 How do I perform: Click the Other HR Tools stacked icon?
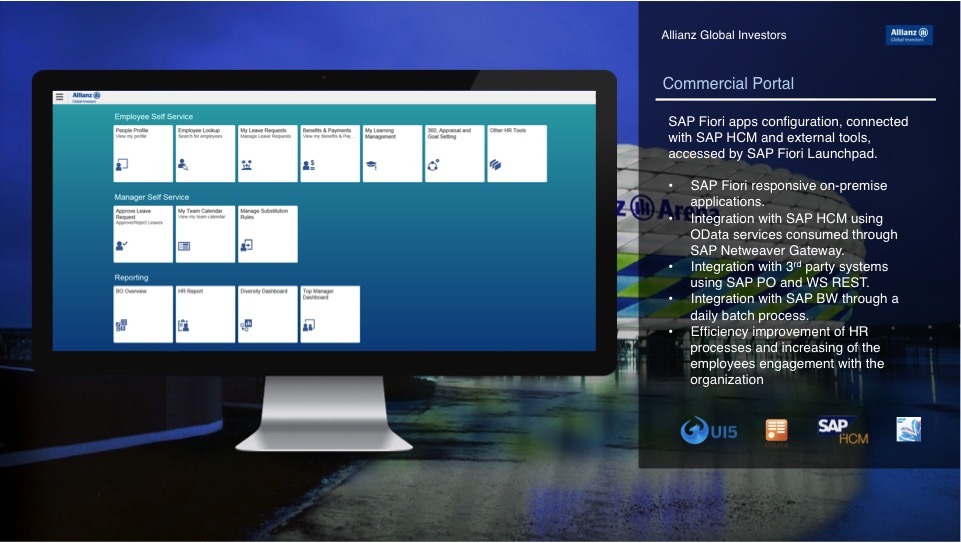coord(495,165)
